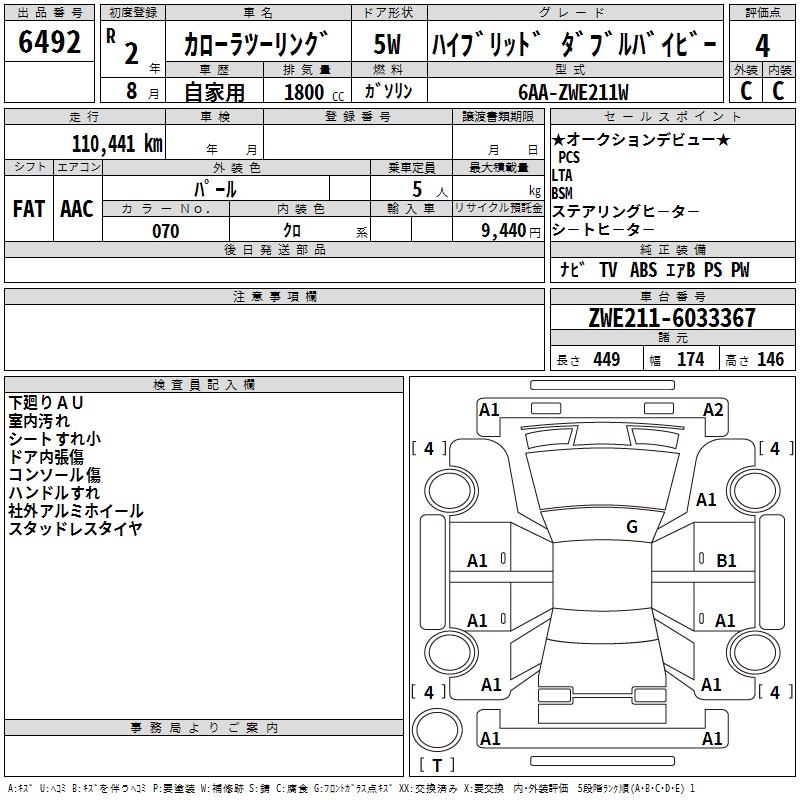Screen dimensions: 800x800
Task: Select seating capacity 5 人
Action: [430, 190]
